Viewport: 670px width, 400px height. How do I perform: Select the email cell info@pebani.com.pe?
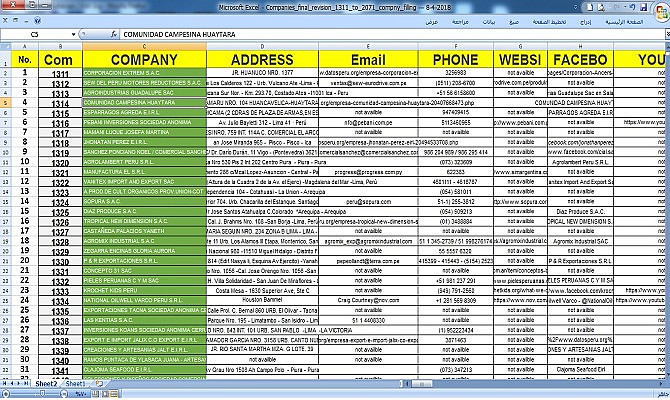[x=368, y=123]
